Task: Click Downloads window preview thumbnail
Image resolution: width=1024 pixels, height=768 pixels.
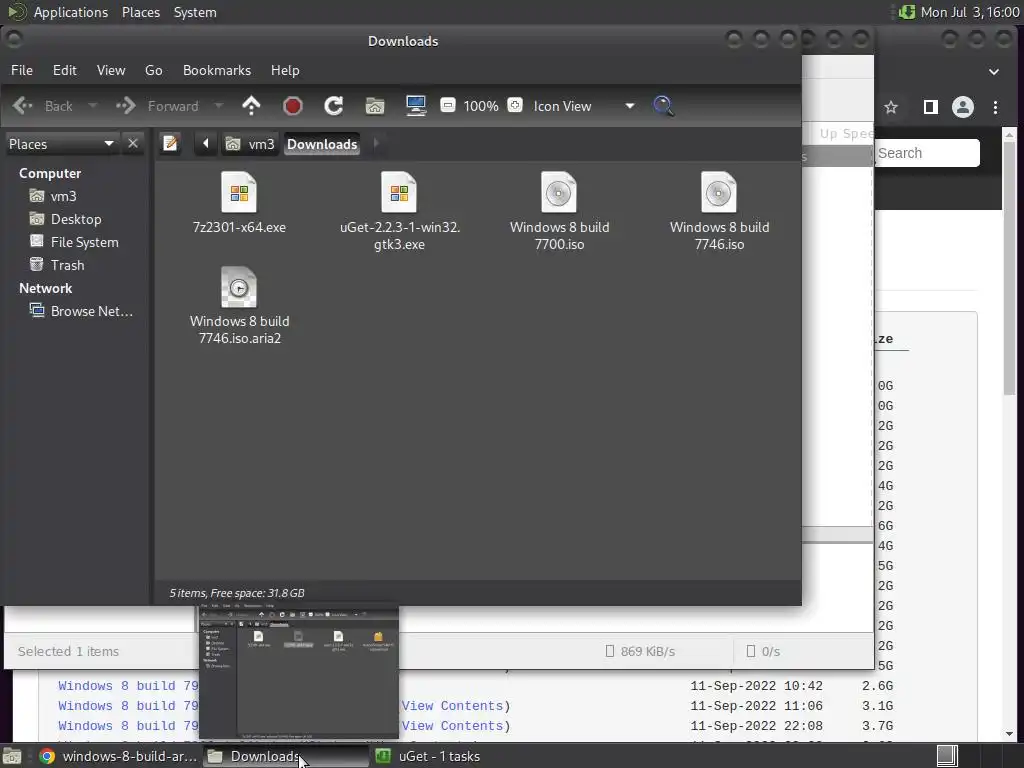Action: 298,671
